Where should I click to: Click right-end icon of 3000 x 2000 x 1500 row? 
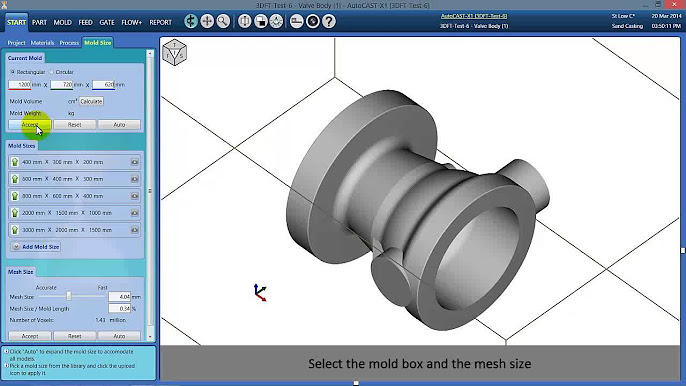(135, 230)
